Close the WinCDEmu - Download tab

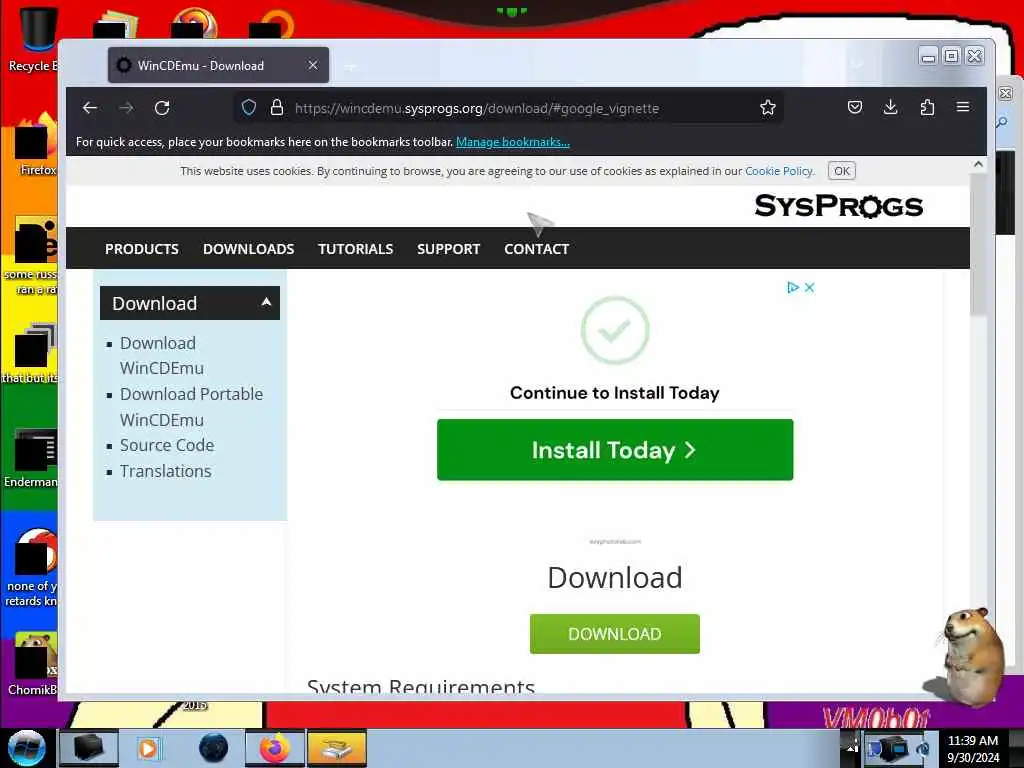[313, 65]
